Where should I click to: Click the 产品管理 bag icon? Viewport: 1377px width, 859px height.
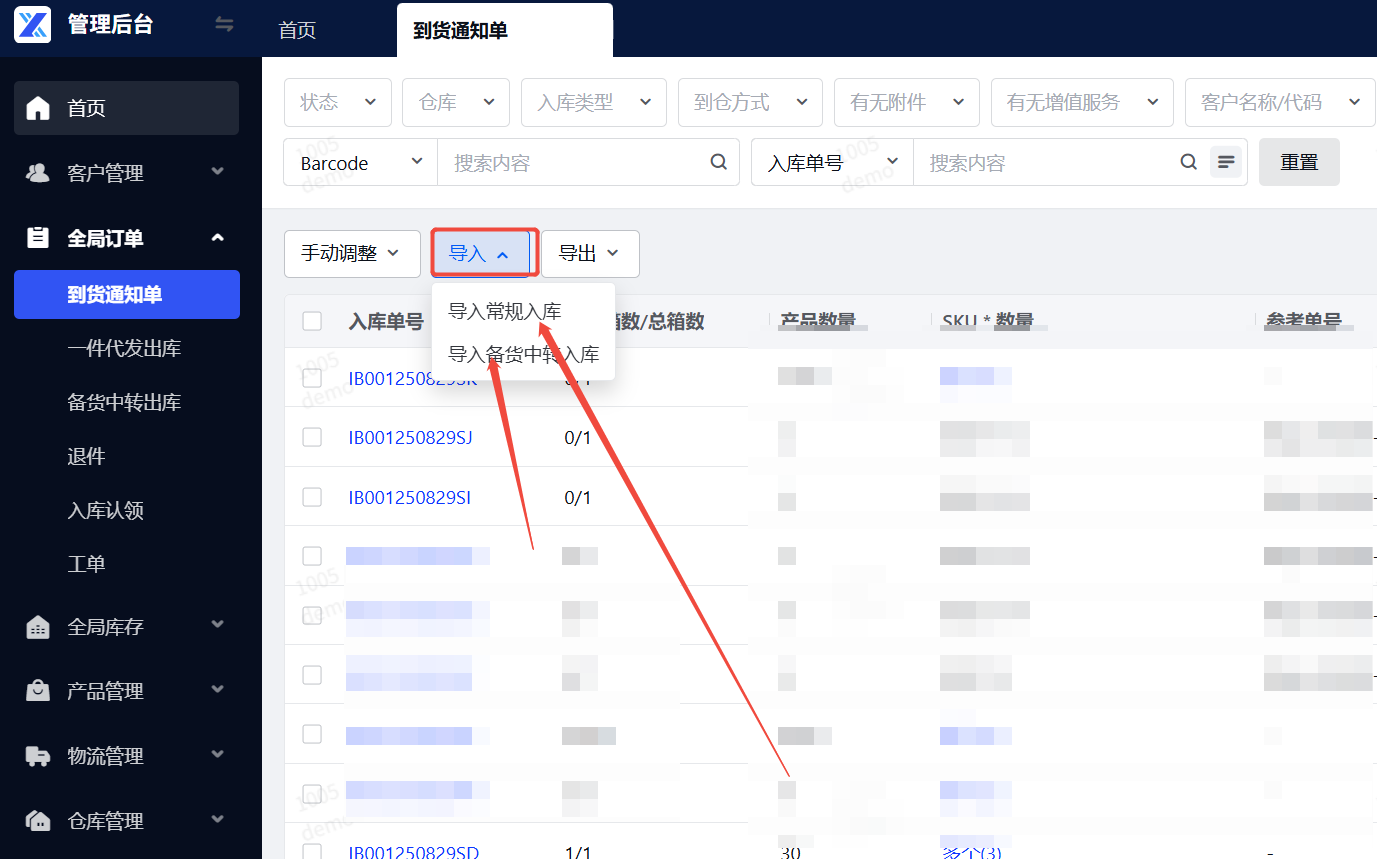[38, 691]
